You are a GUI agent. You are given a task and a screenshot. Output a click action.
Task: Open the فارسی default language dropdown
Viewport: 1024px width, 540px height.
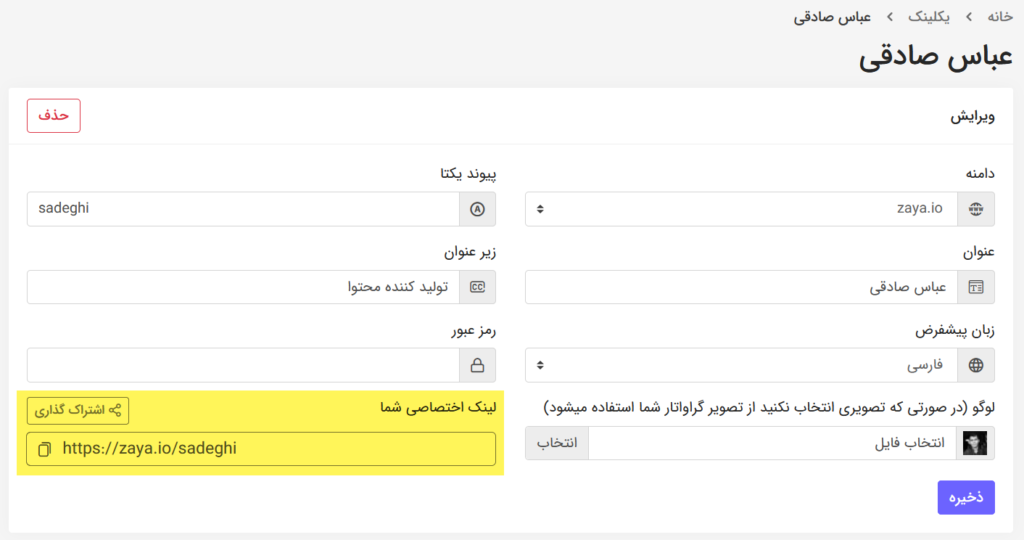(741, 365)
